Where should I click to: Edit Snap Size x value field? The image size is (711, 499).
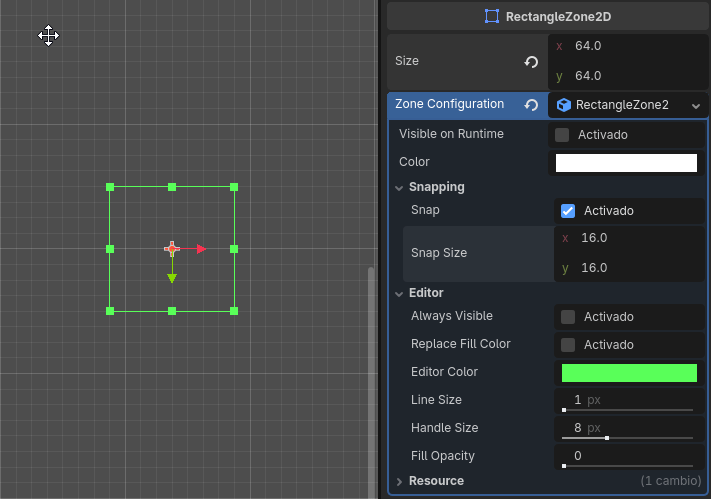pos(629,238)
